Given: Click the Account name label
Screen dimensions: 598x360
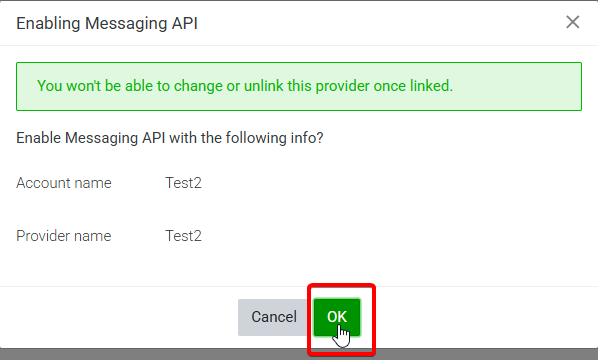Looking at the screenshot, I should pyautogui.click(x=64, y=183).
